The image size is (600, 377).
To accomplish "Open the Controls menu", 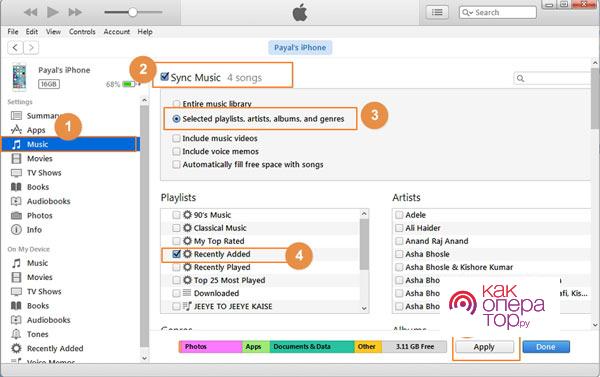I will click(82, 32).
